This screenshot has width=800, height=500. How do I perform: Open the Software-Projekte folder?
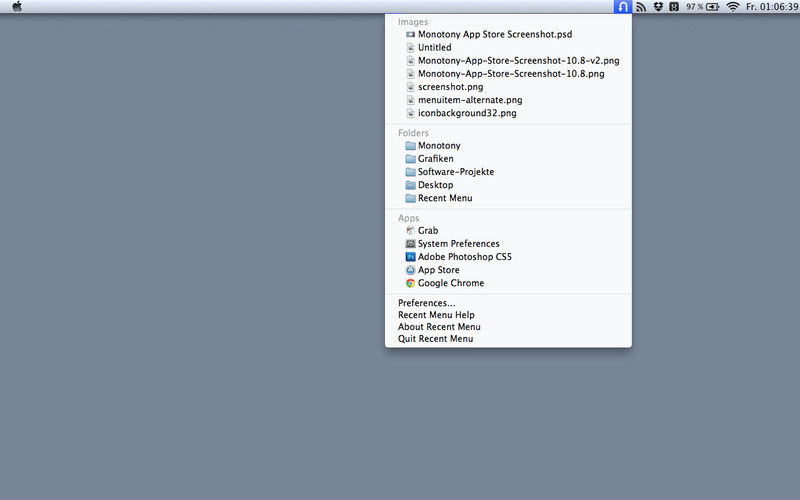508,172
